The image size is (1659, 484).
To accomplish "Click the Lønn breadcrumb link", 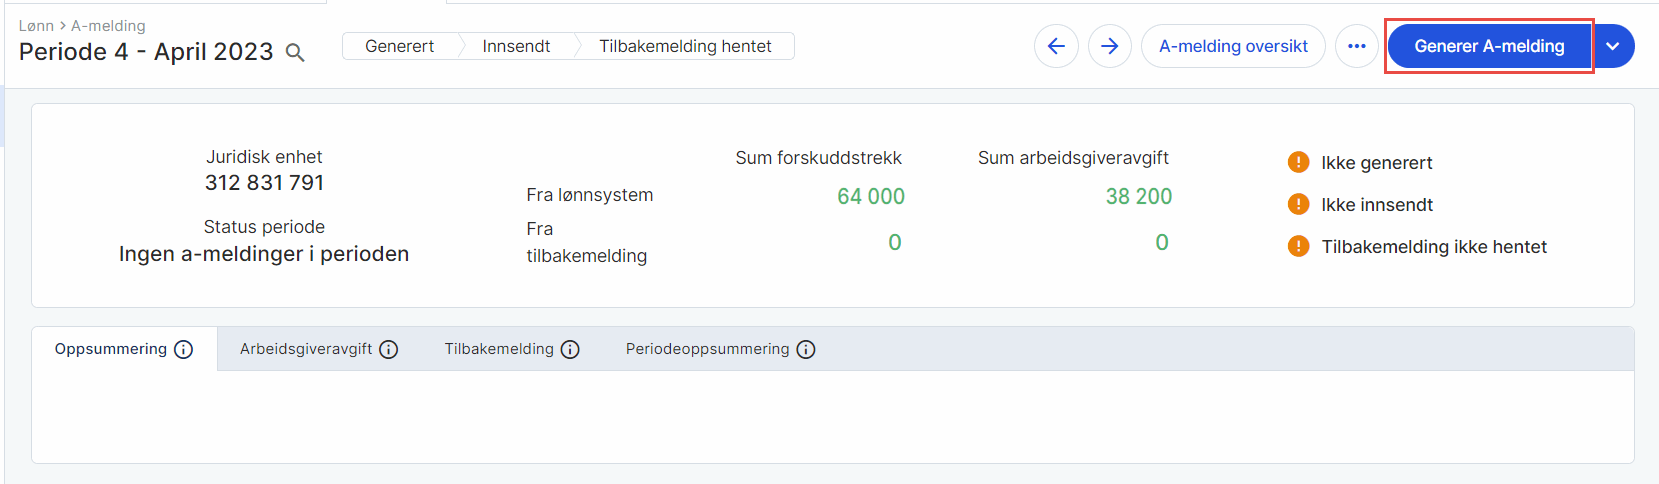I will 36,26.
